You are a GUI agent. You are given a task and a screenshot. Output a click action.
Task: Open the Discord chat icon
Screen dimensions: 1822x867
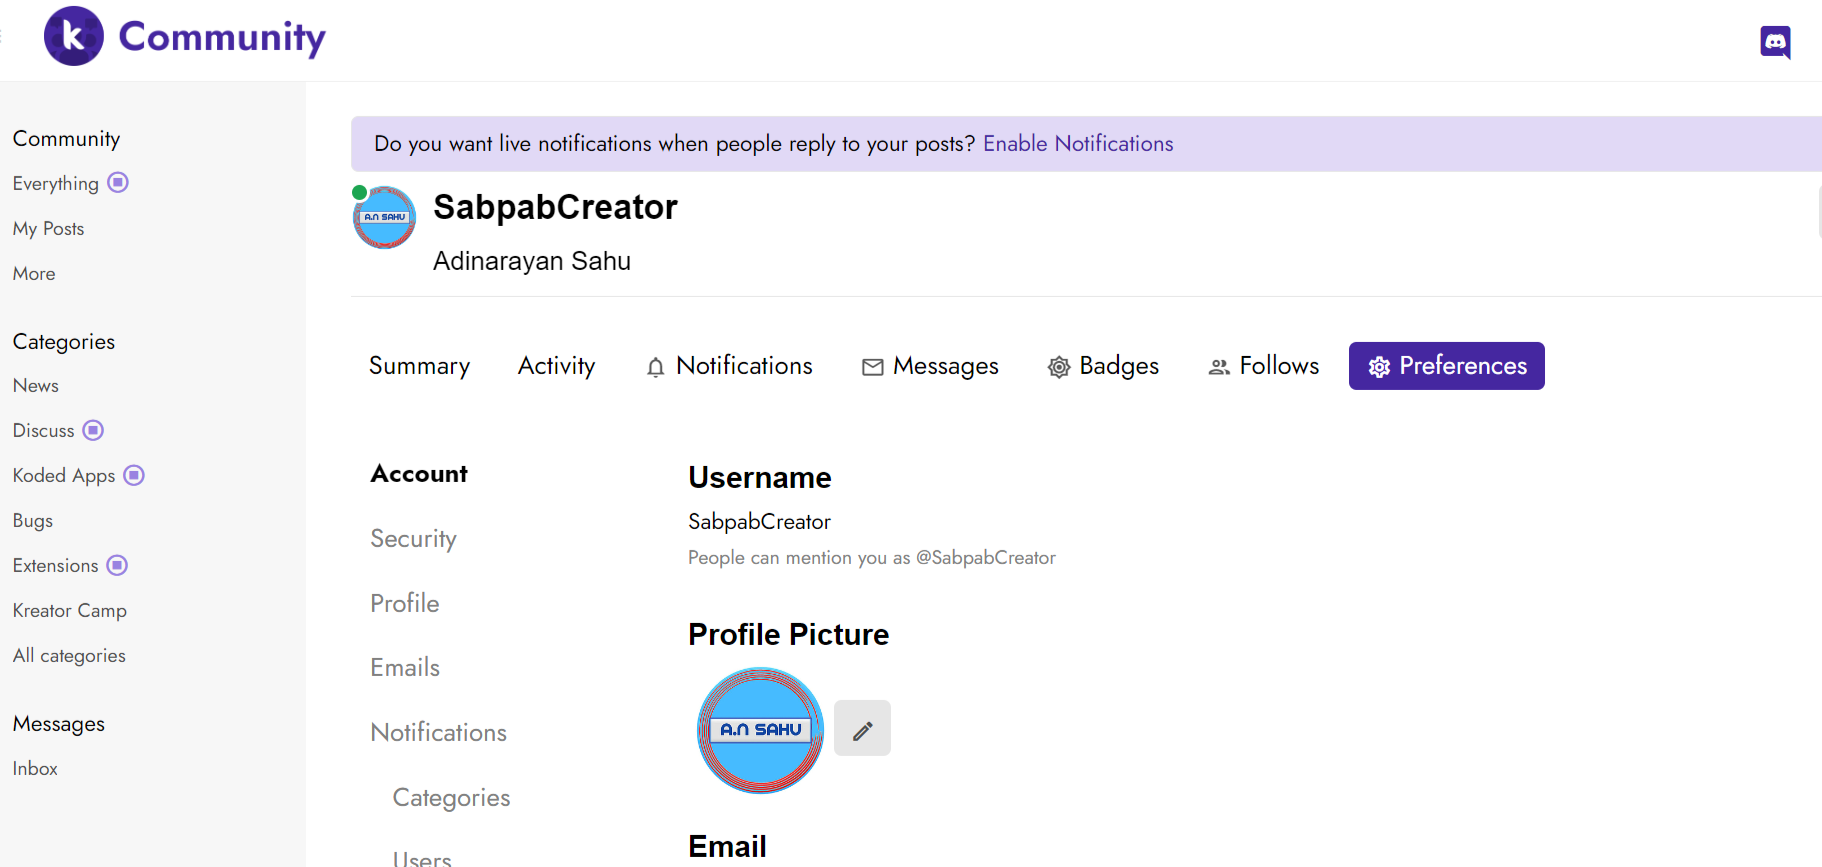coord(1775,42)
